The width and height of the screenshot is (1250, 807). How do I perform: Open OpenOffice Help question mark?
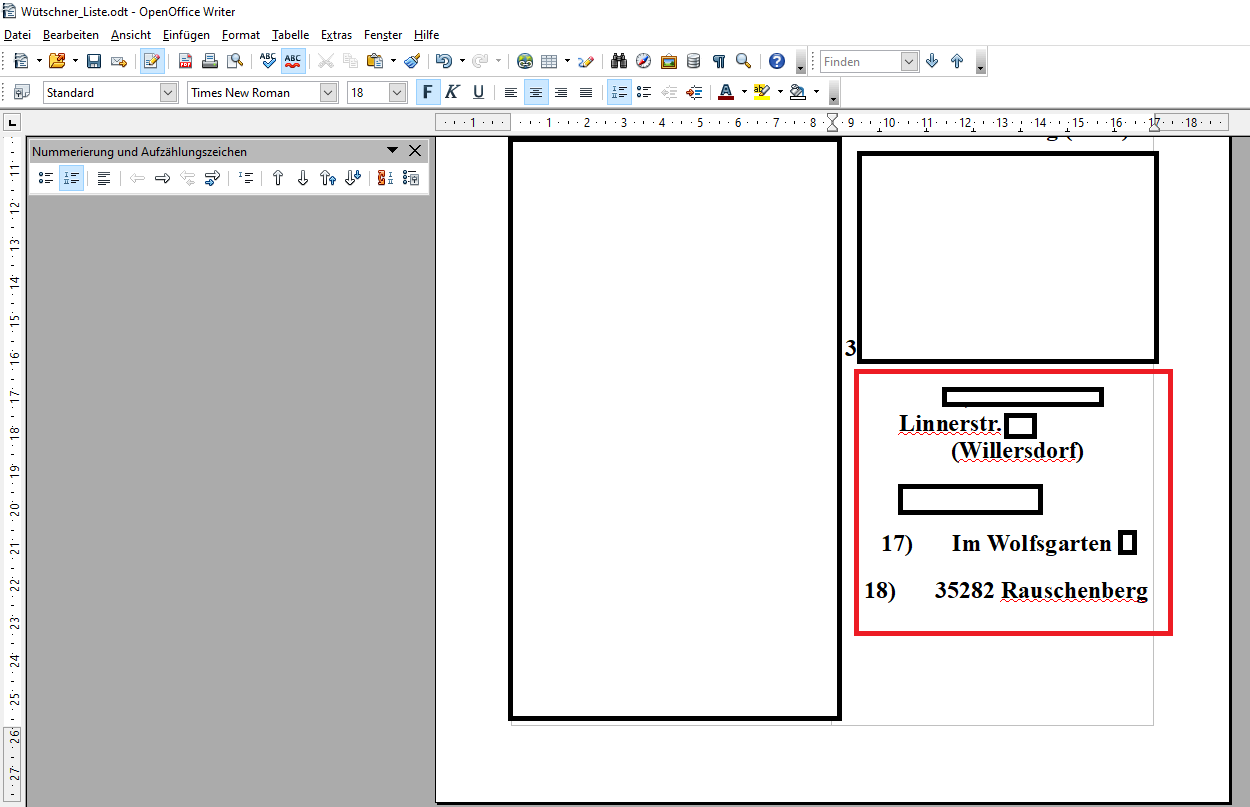pyautogui.click(x=777, y=61)
